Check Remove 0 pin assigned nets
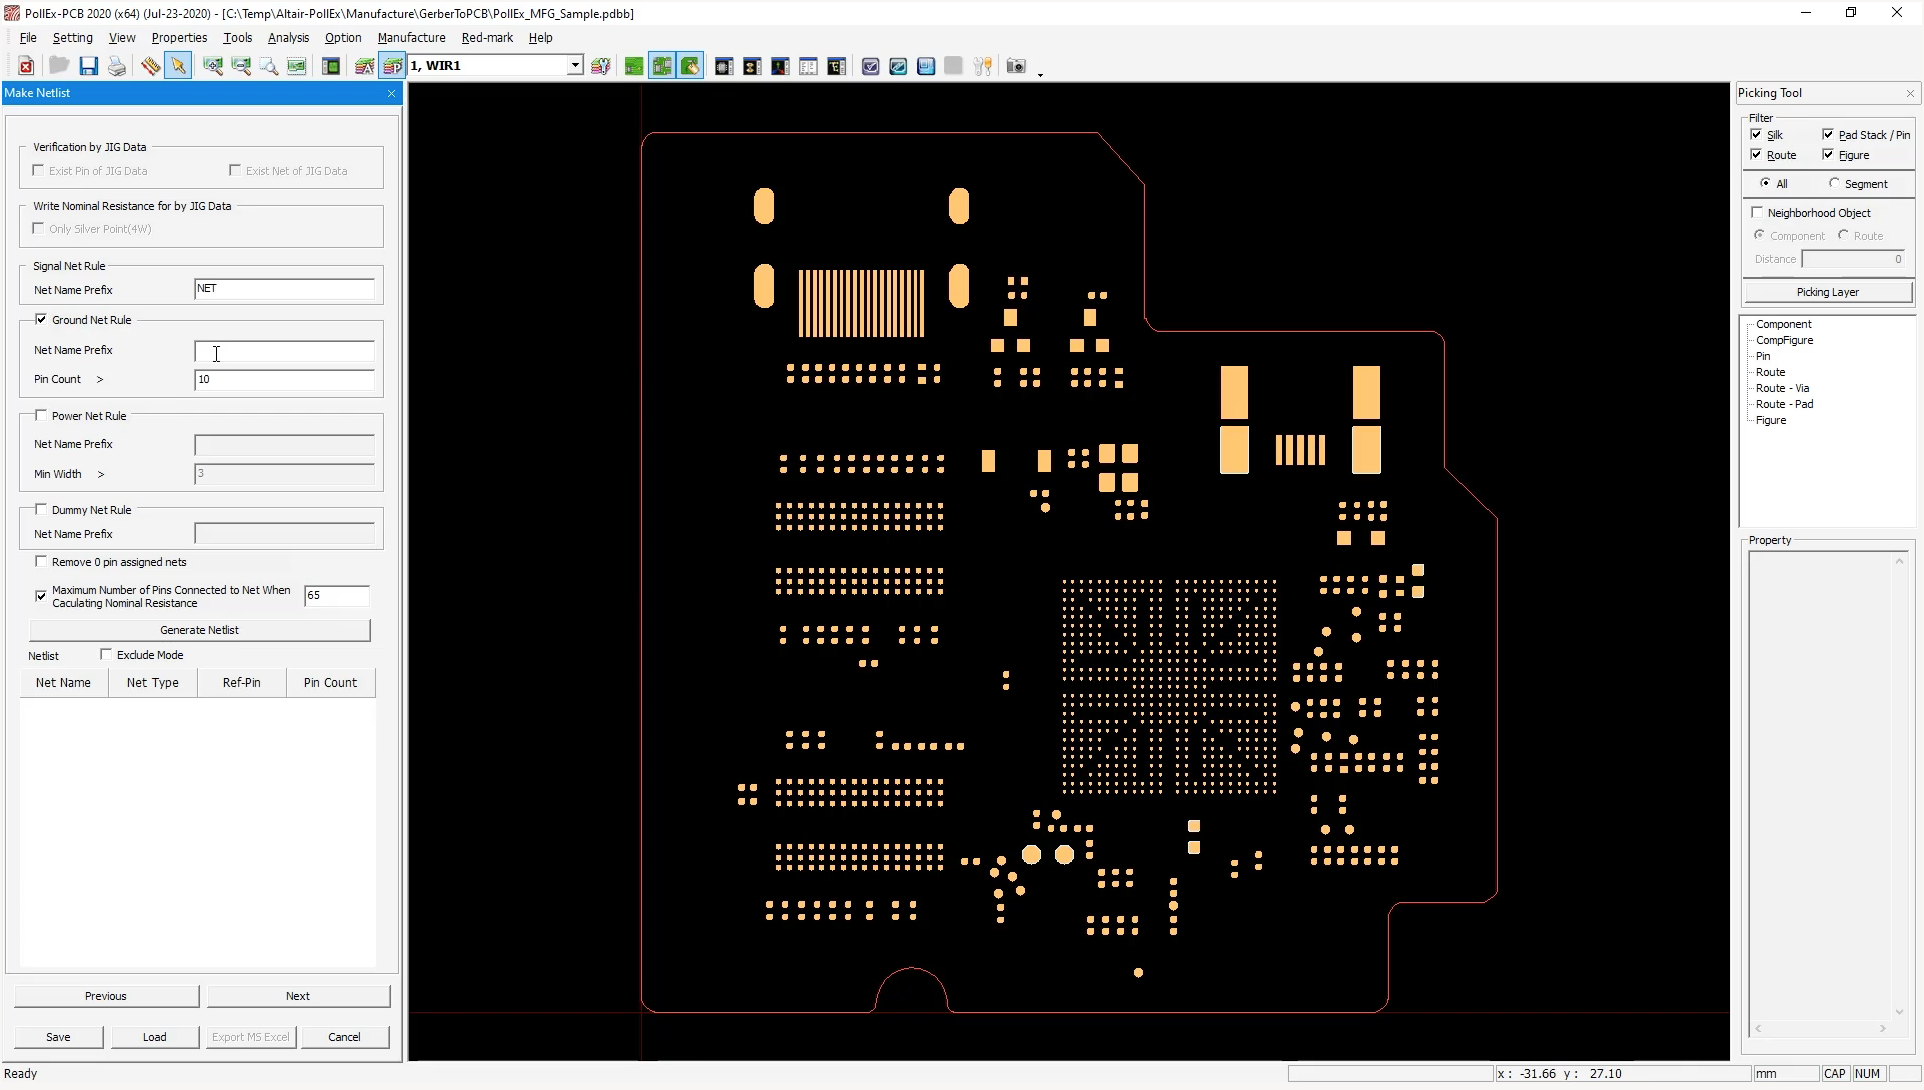 click(41, 562)
